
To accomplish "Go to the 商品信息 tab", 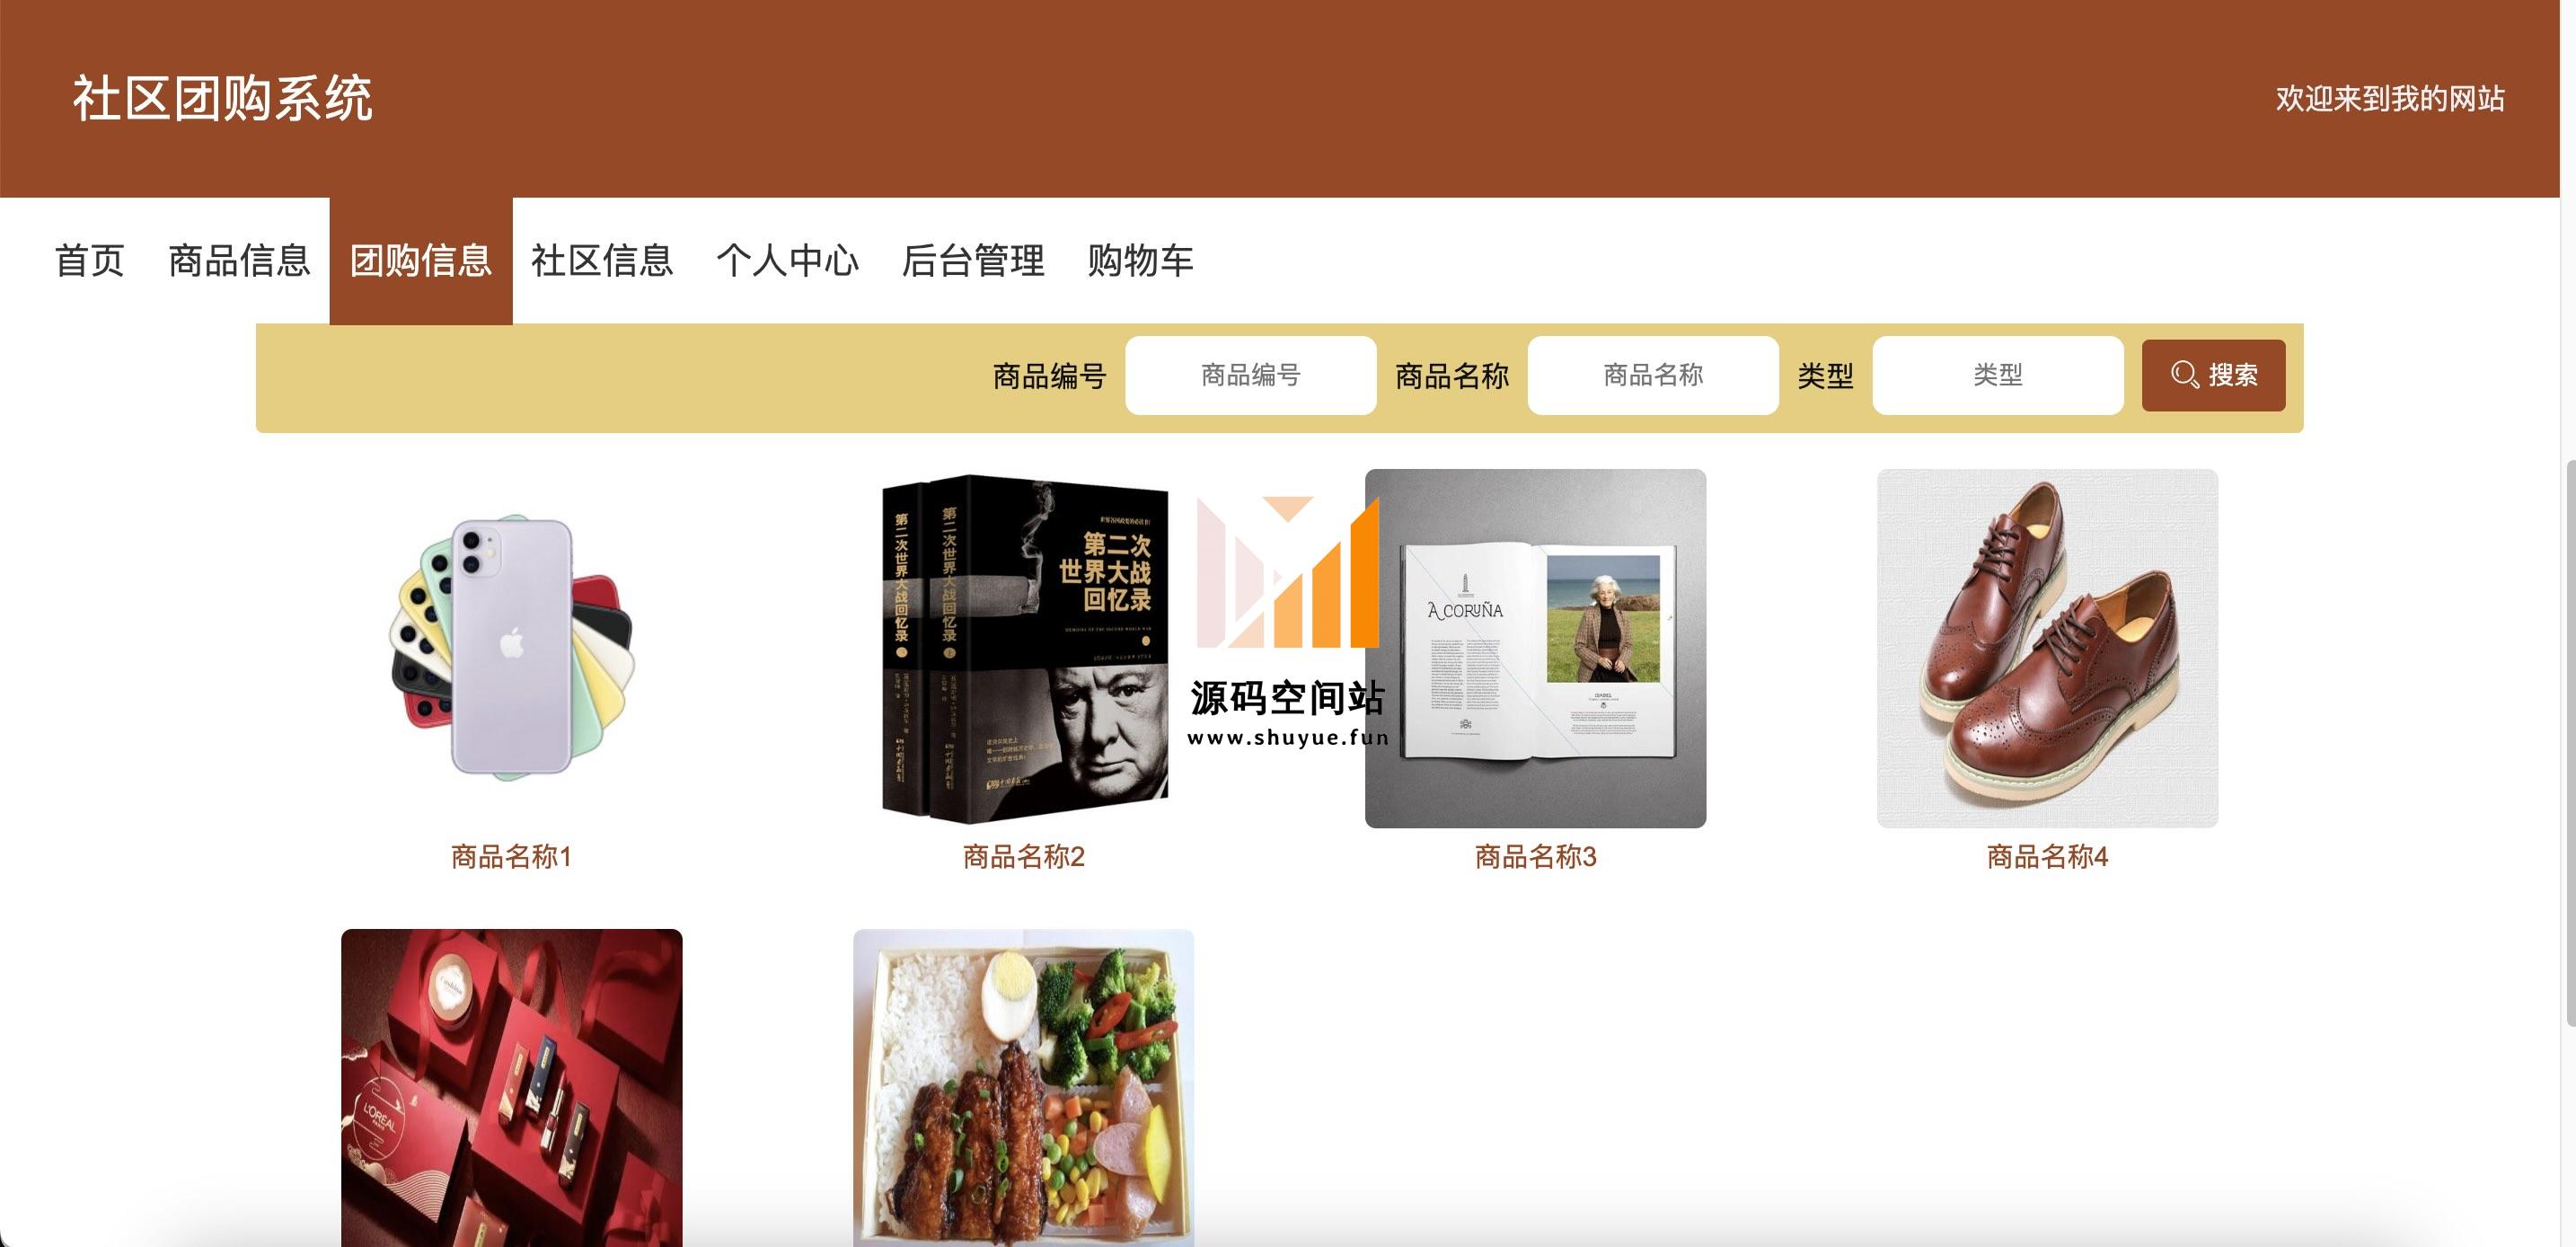I will coord(239,261).
